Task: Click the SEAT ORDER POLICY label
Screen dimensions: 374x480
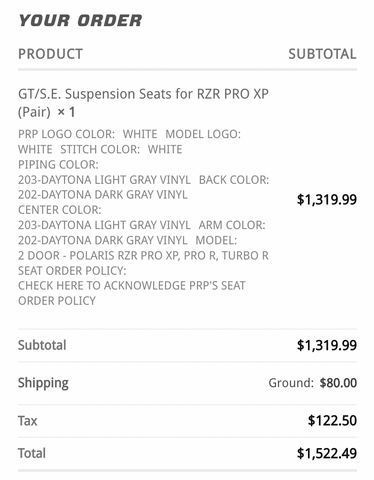Action: coord(72,271)
